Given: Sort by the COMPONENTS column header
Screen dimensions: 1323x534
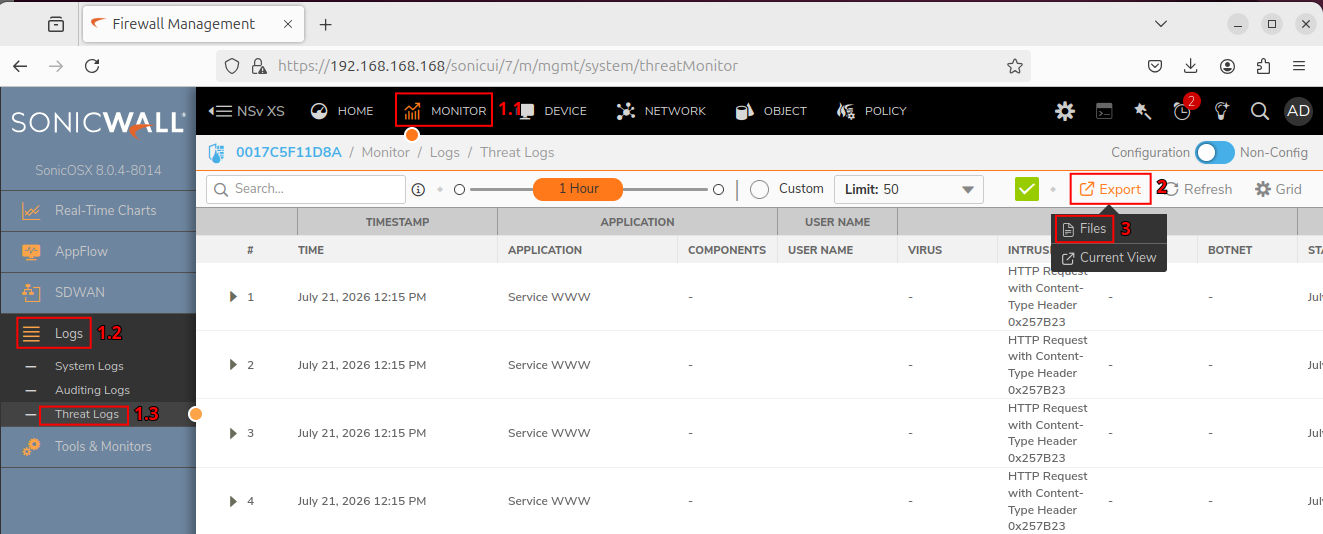Looking at the screenshot, I should 727,250.
